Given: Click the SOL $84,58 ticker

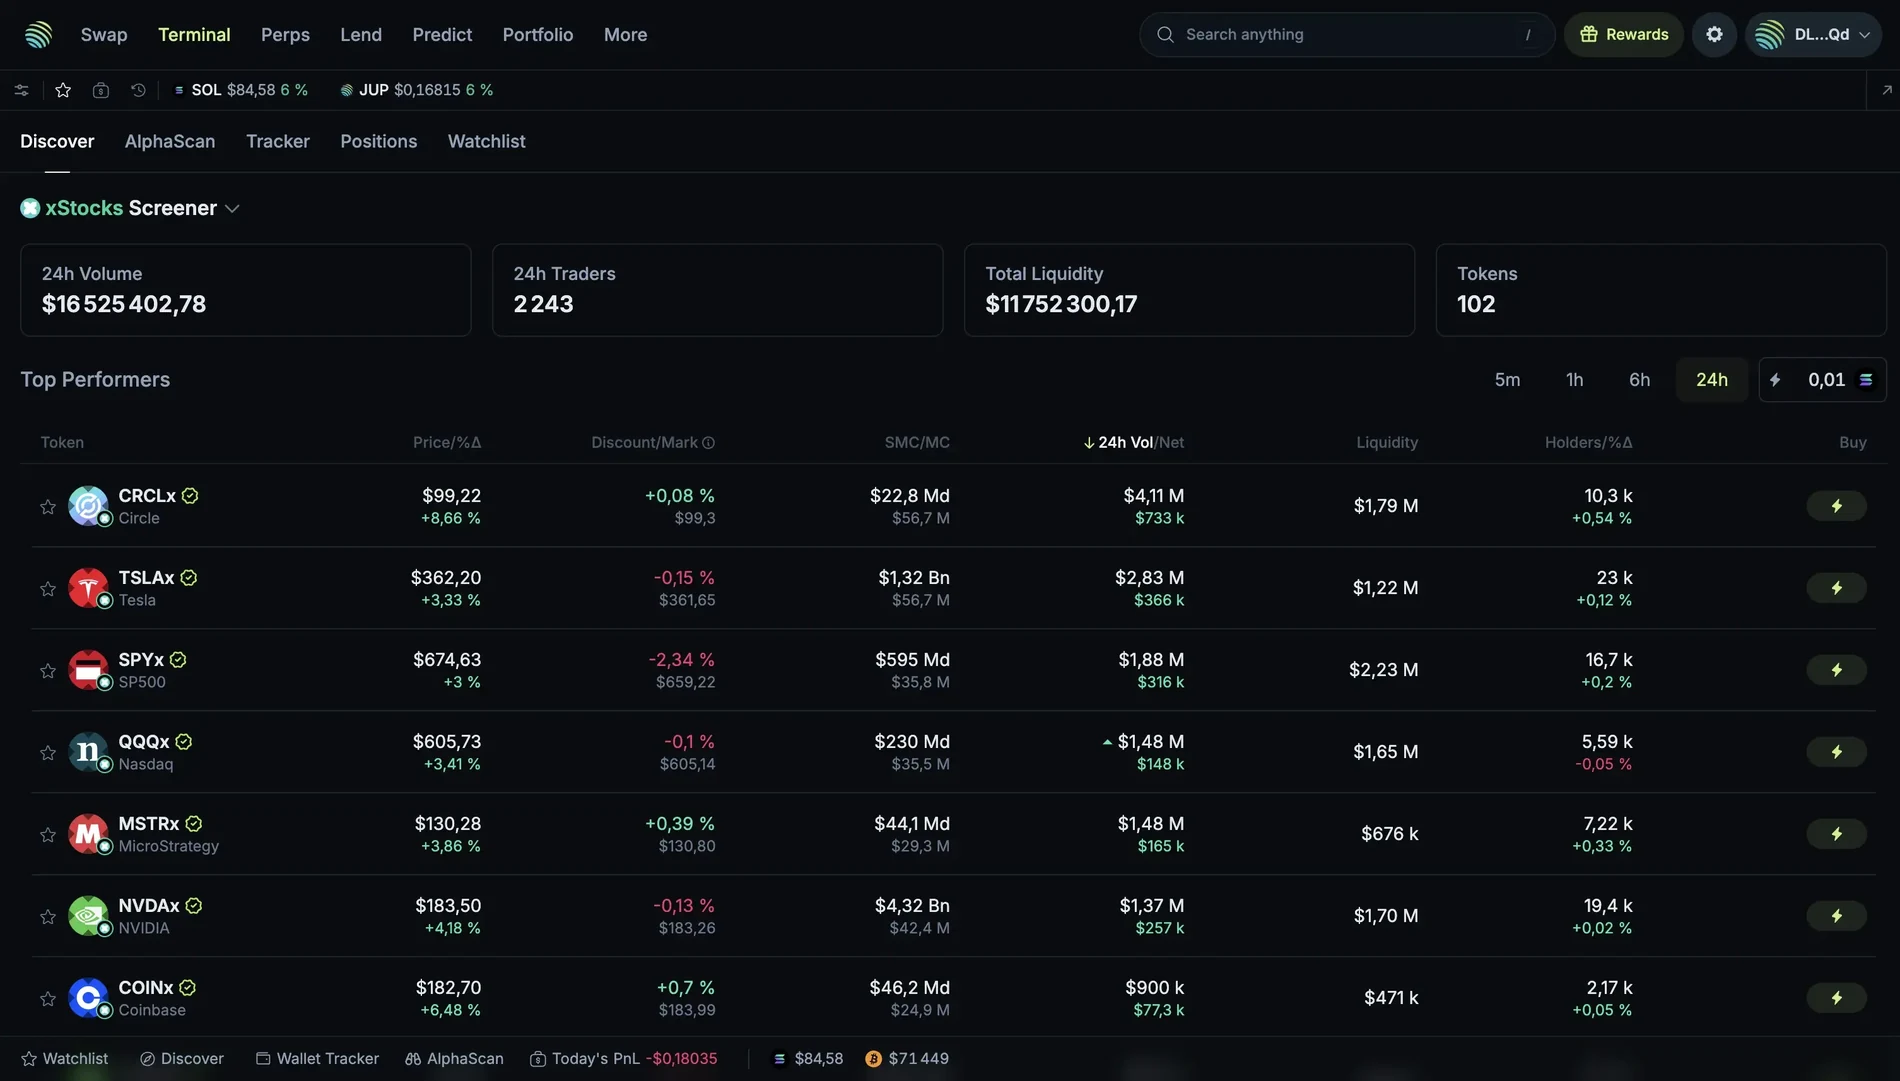Looking at the screenshot, I should tap(241, 90).
